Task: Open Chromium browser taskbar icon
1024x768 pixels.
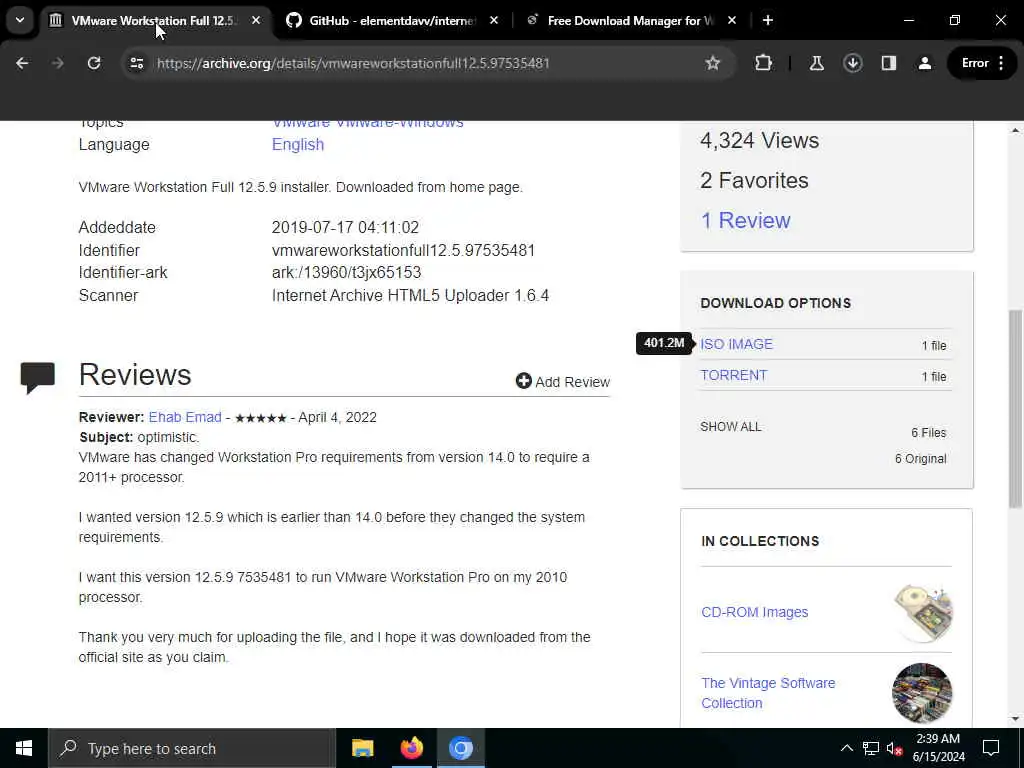Action: coord(460,748)
